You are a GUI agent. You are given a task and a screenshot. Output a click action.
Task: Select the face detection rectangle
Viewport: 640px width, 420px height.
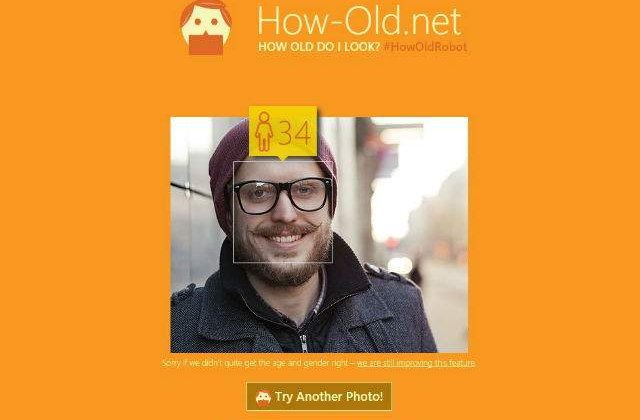click(x=283, y=212)
